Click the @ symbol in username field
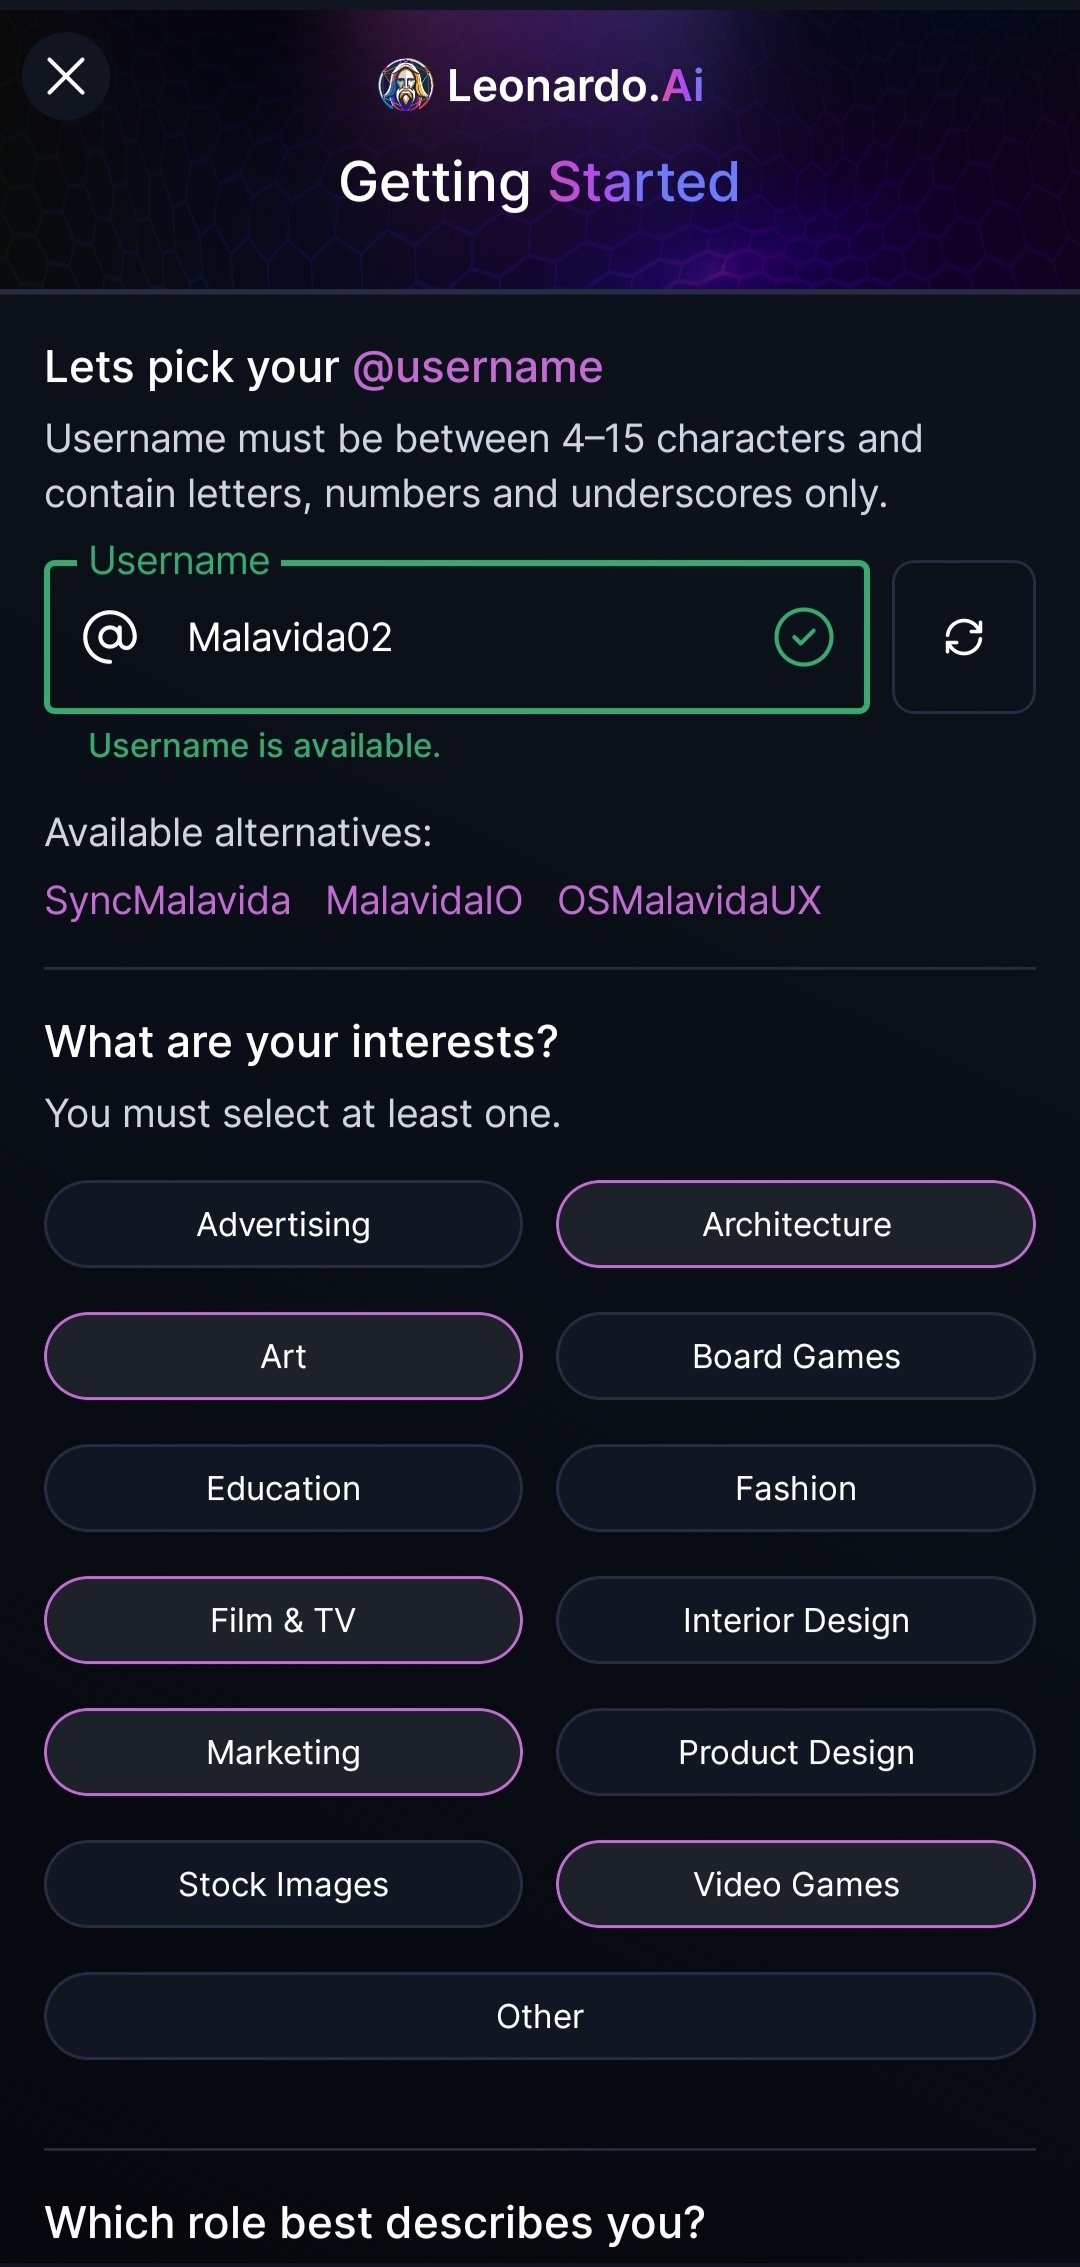This screenshot has width=1080, height=2267. (x=110, y=637)
